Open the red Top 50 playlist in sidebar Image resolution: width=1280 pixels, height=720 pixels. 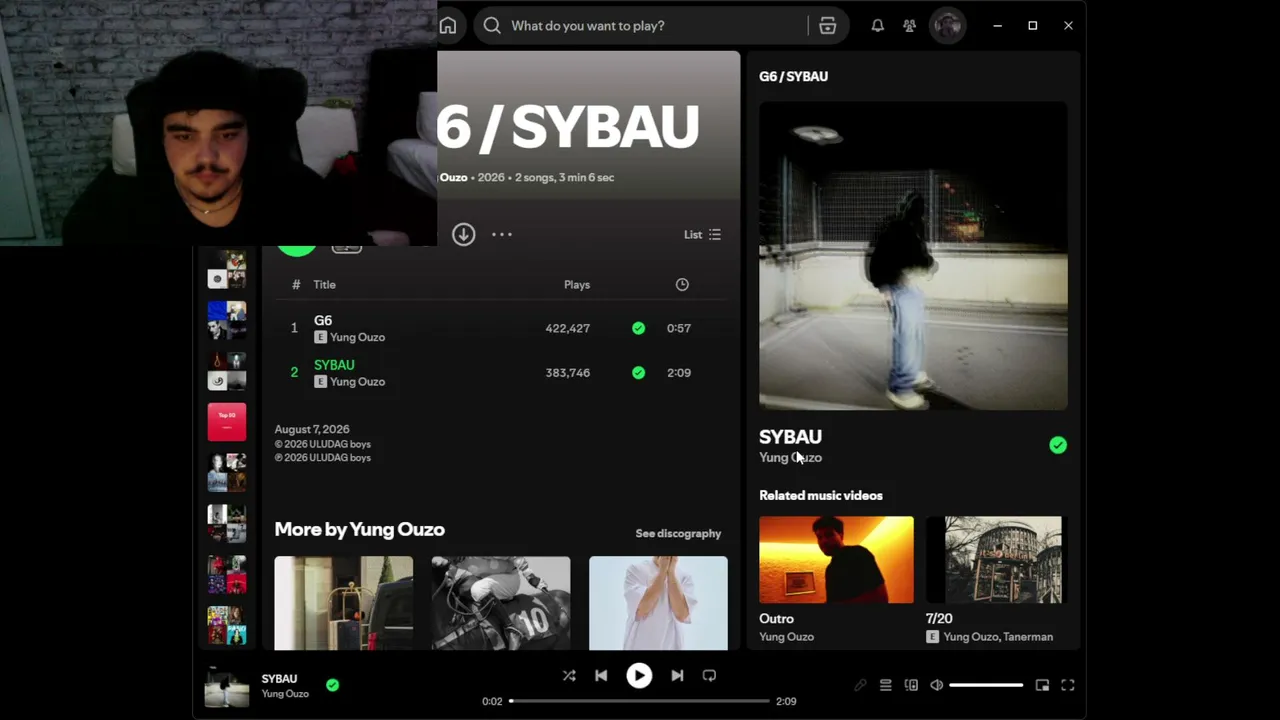point(227,422)
